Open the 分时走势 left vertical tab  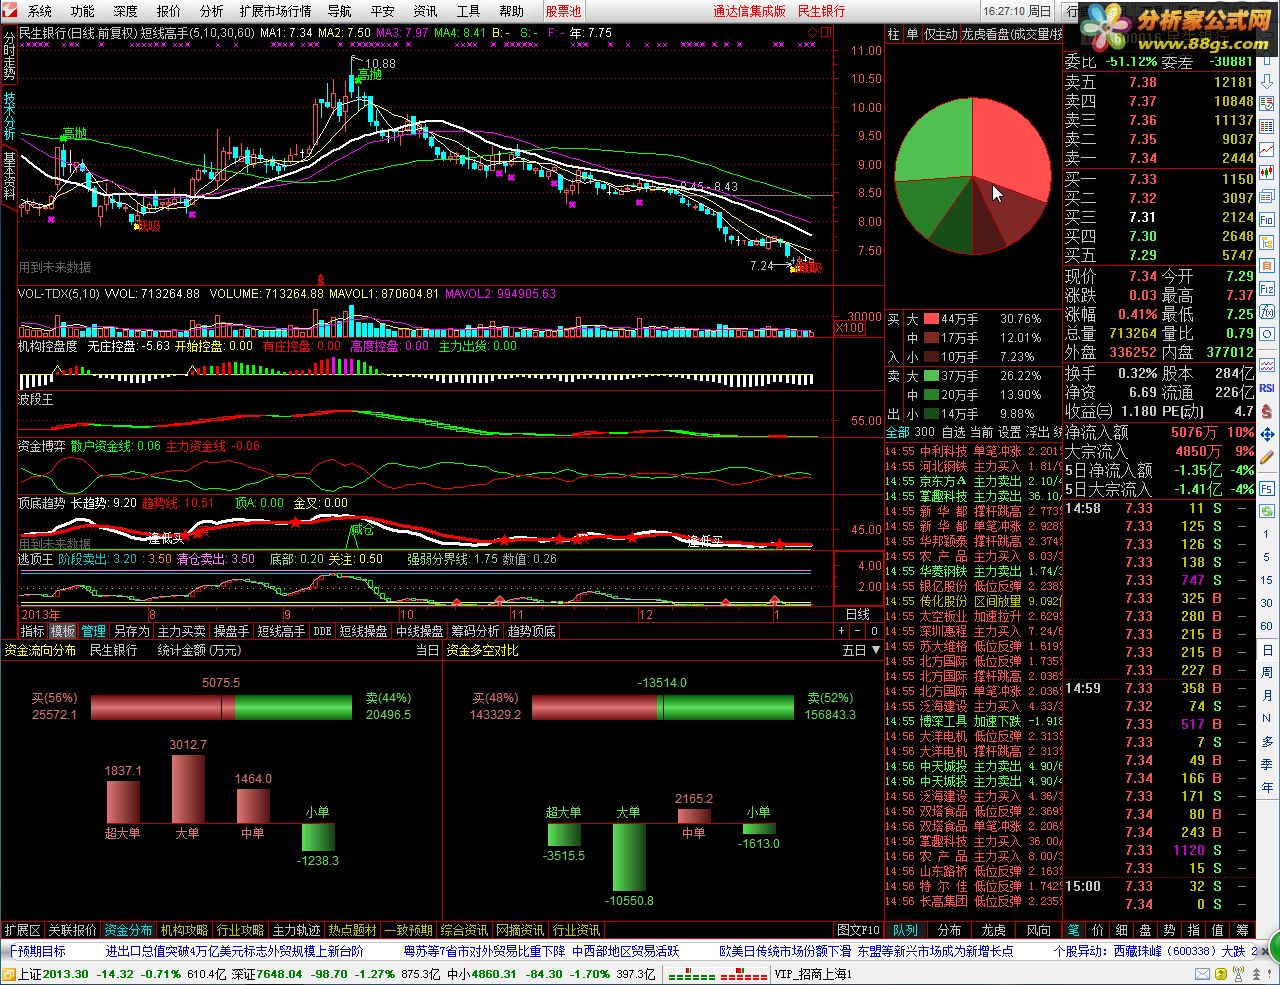click(9, 55)
